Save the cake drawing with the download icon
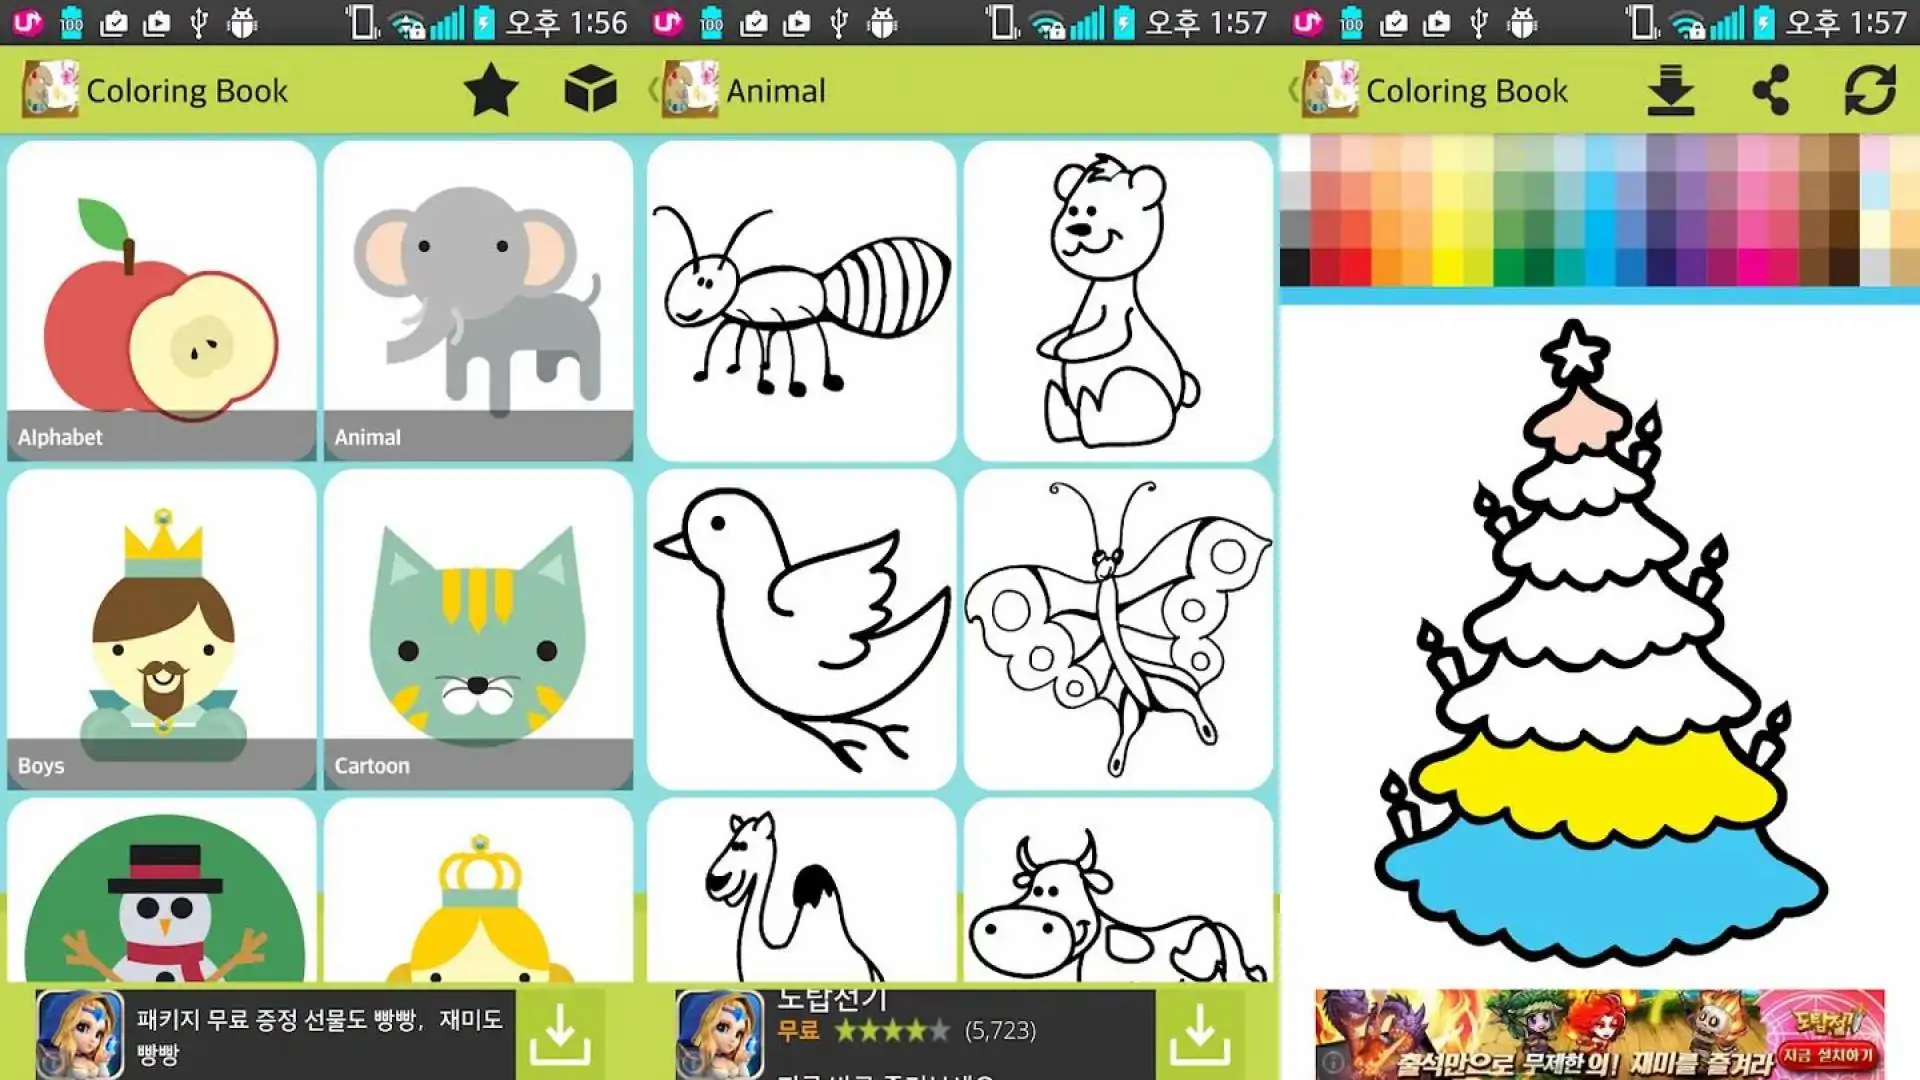This screenshot has height=1080, width=1920. (x=1670, y=90)
